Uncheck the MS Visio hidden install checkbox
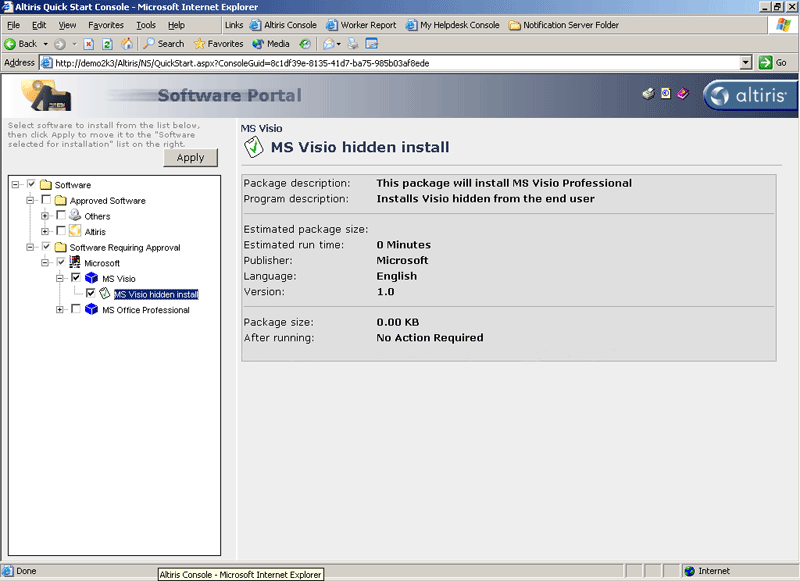The height and width of the screenshot is (581, 800). click(x=91, y=294)
